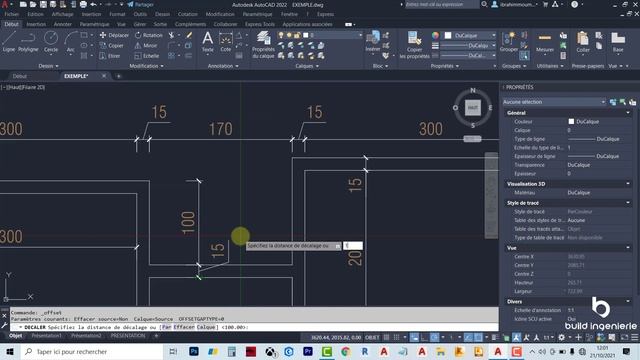Expand the Dessin panel dropdown
The width and height of the screenshot is (640, 360).
click(48, 66)
